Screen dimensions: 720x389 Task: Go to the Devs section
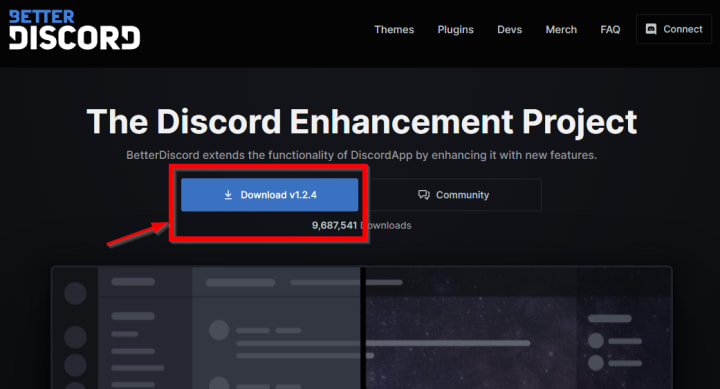pyautogui.click(x=509, y=29)
